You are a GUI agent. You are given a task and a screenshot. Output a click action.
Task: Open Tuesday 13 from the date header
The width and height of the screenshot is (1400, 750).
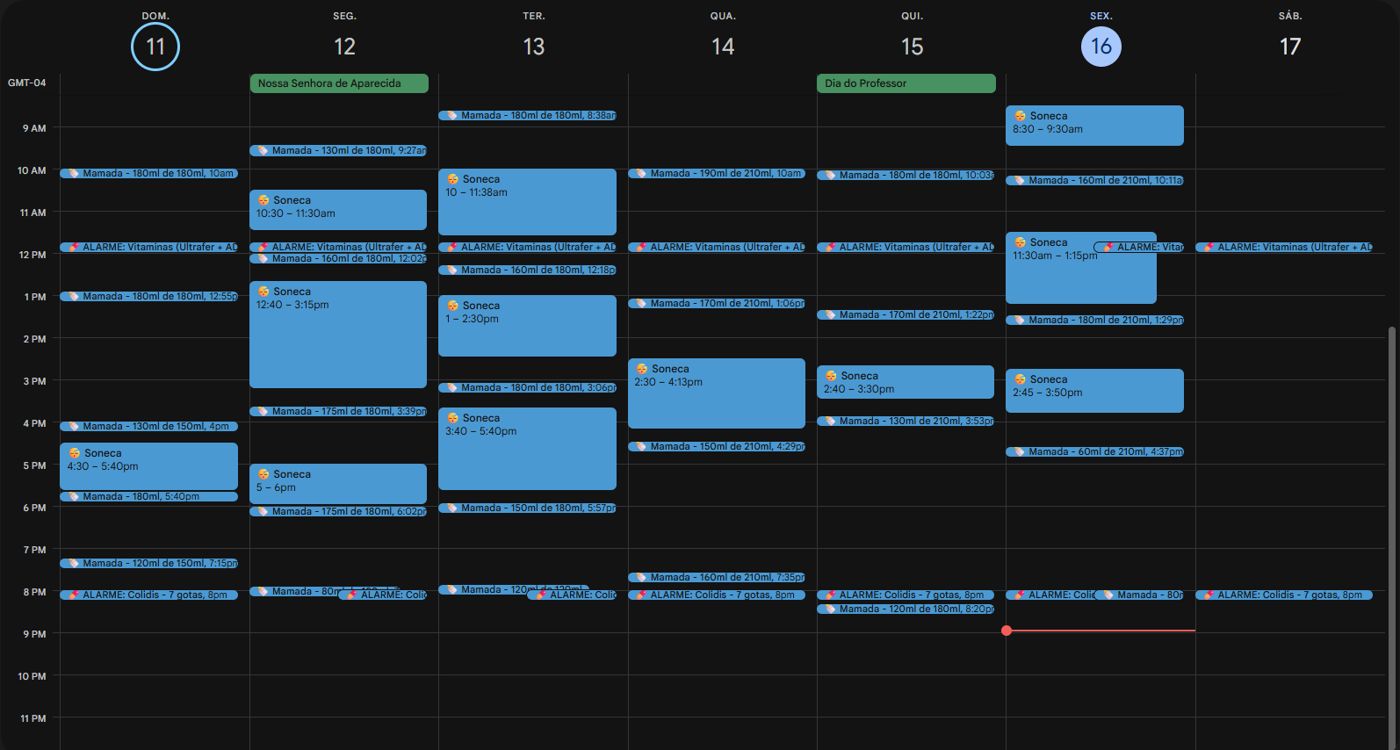click(x=534, y=47)
